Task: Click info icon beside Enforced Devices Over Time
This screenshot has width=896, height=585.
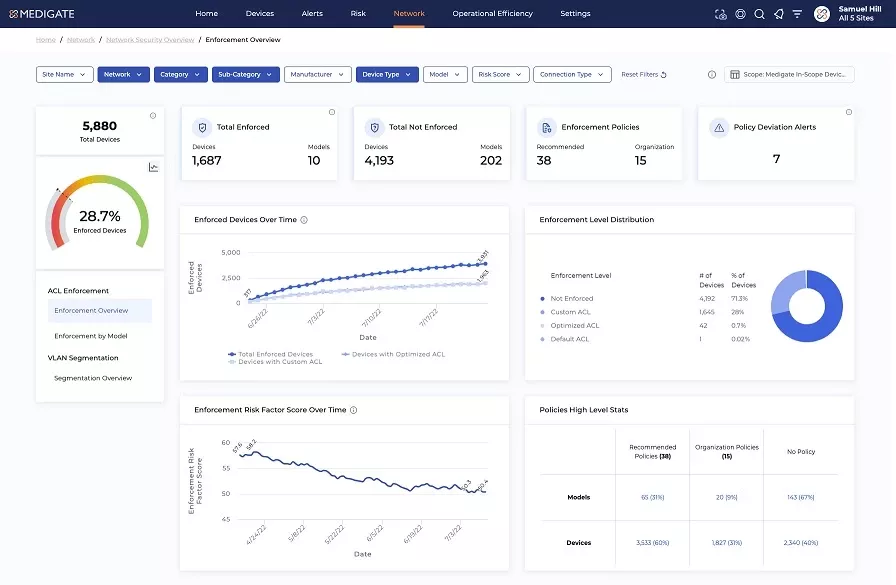Action: coord(304,220)
